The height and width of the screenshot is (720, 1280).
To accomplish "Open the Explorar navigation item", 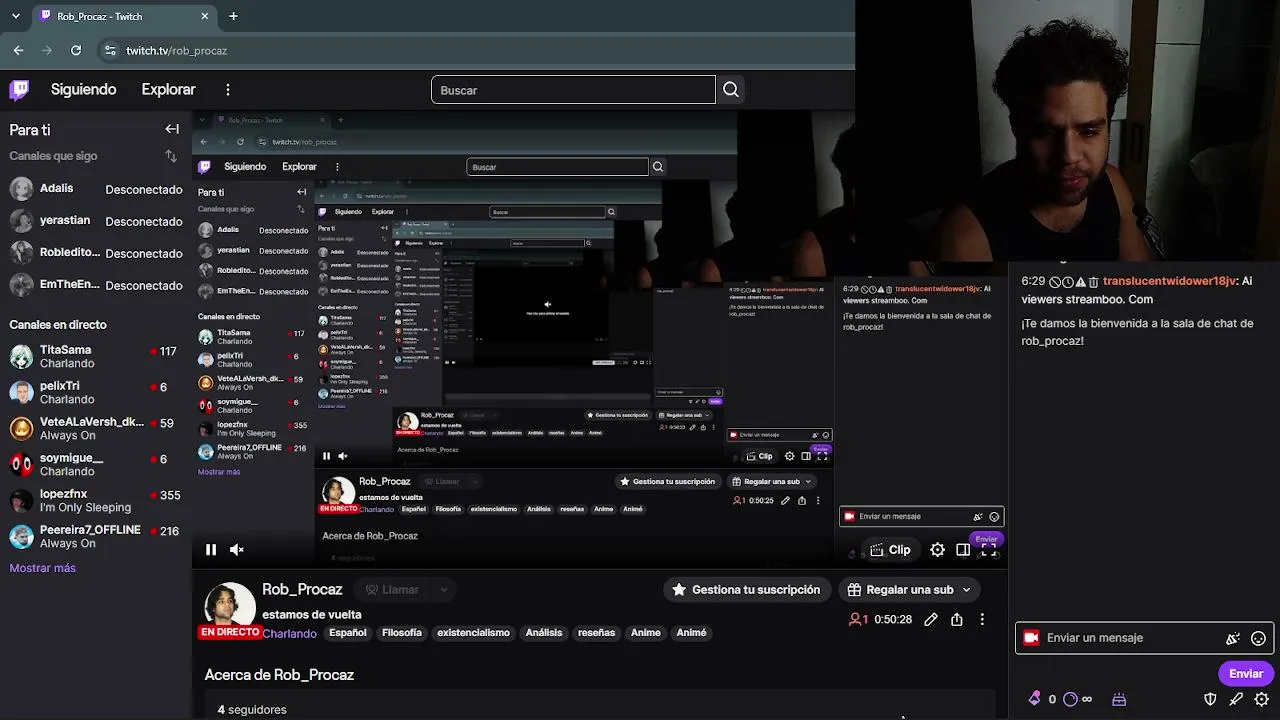I will 168,90.
